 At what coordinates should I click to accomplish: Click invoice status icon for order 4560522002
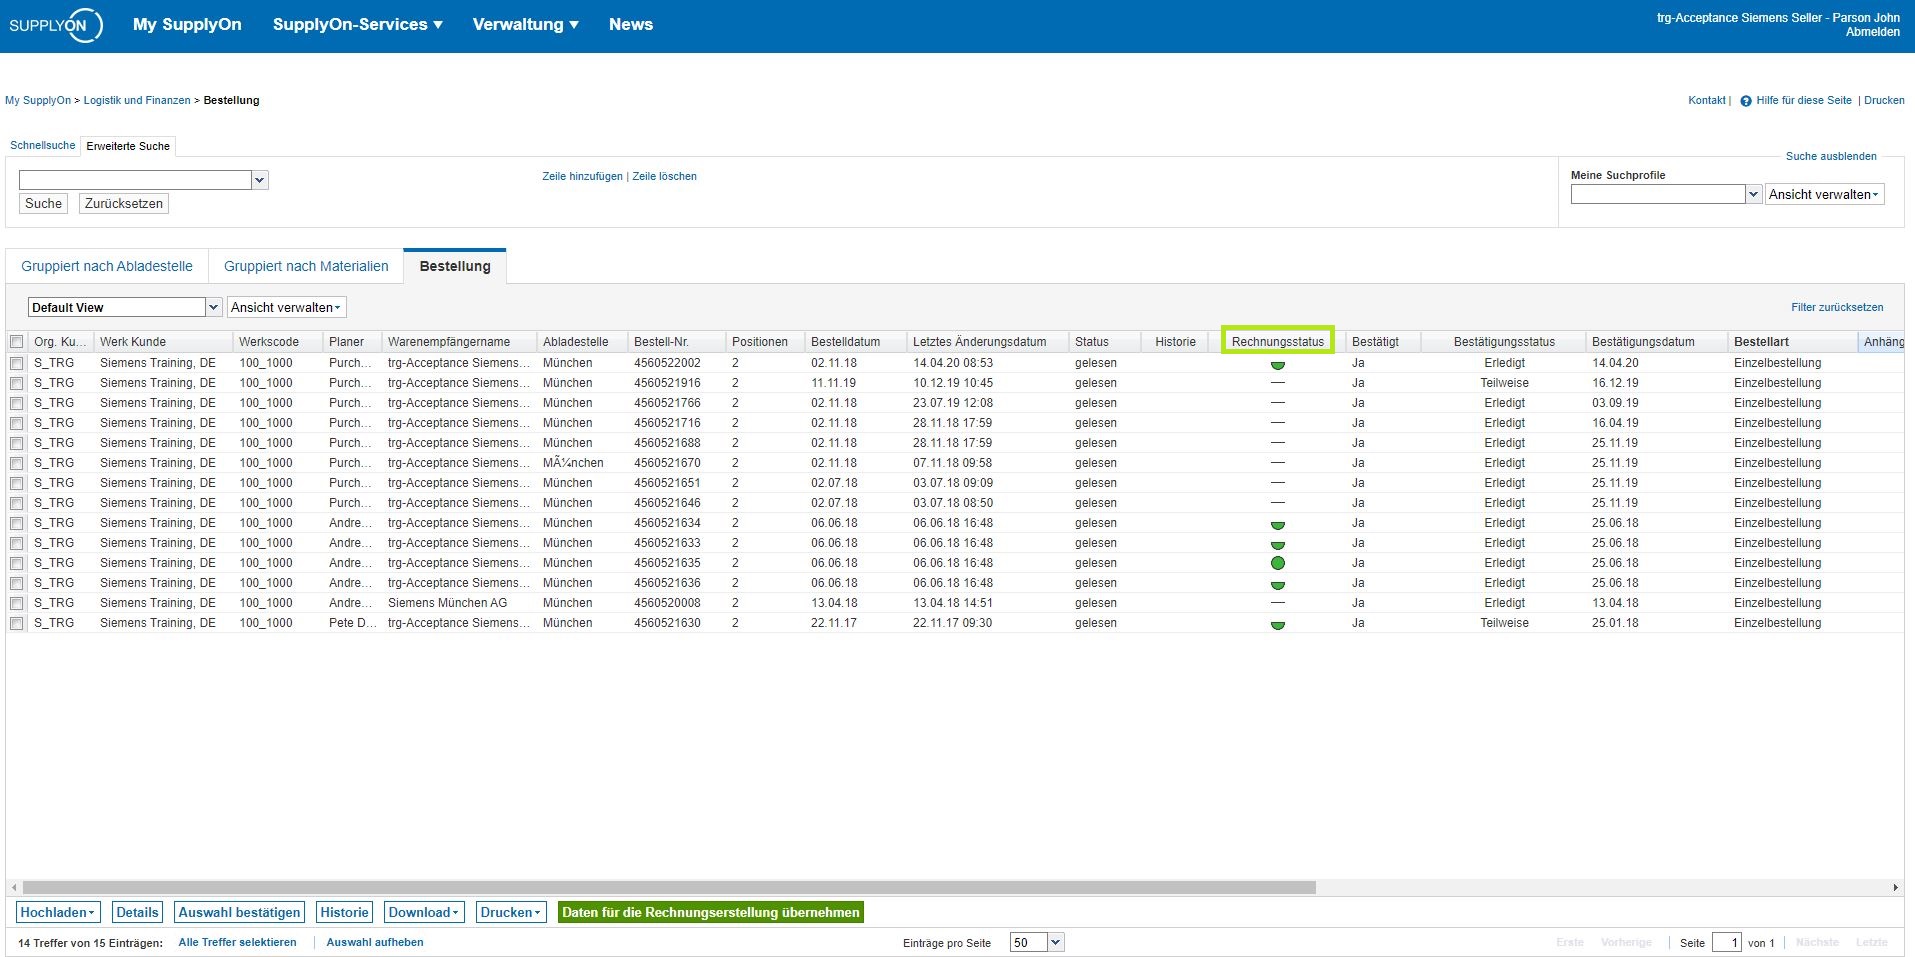tap(1277, 364)
